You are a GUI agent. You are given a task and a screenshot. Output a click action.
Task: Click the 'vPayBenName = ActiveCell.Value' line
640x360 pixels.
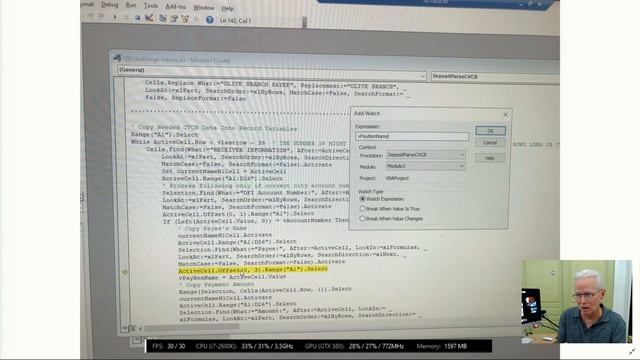tap(232, 277)
